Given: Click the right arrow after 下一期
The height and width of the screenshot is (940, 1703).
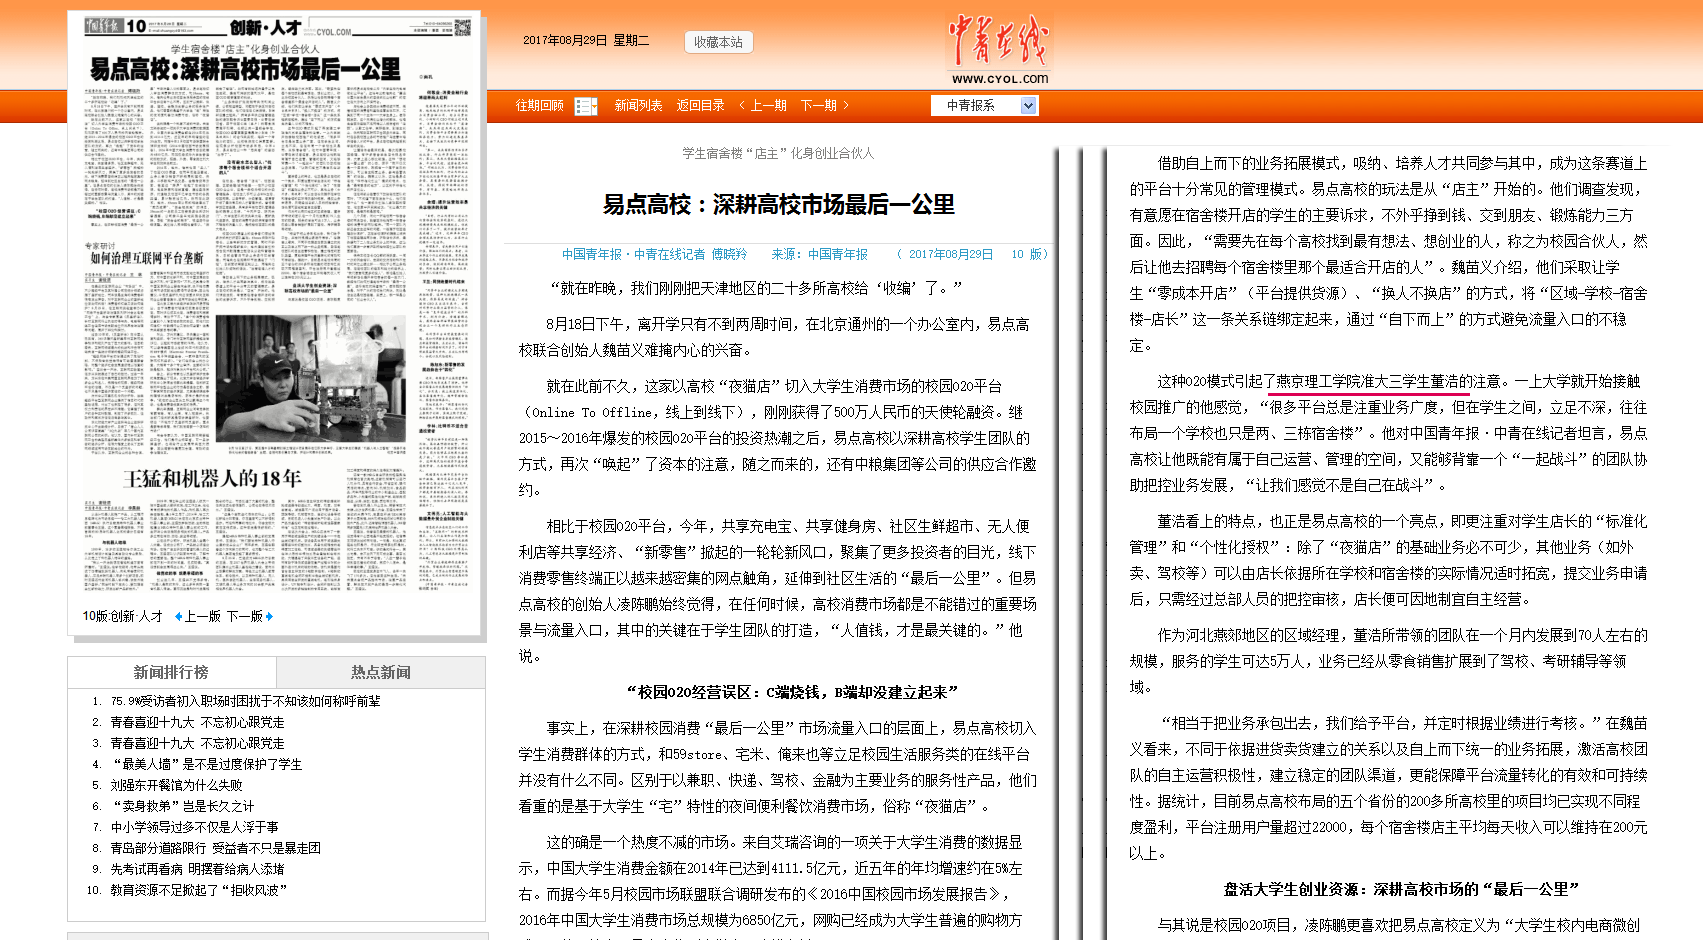Looking at the screenshot, I should pyautogui.click(x=847, y=105).
